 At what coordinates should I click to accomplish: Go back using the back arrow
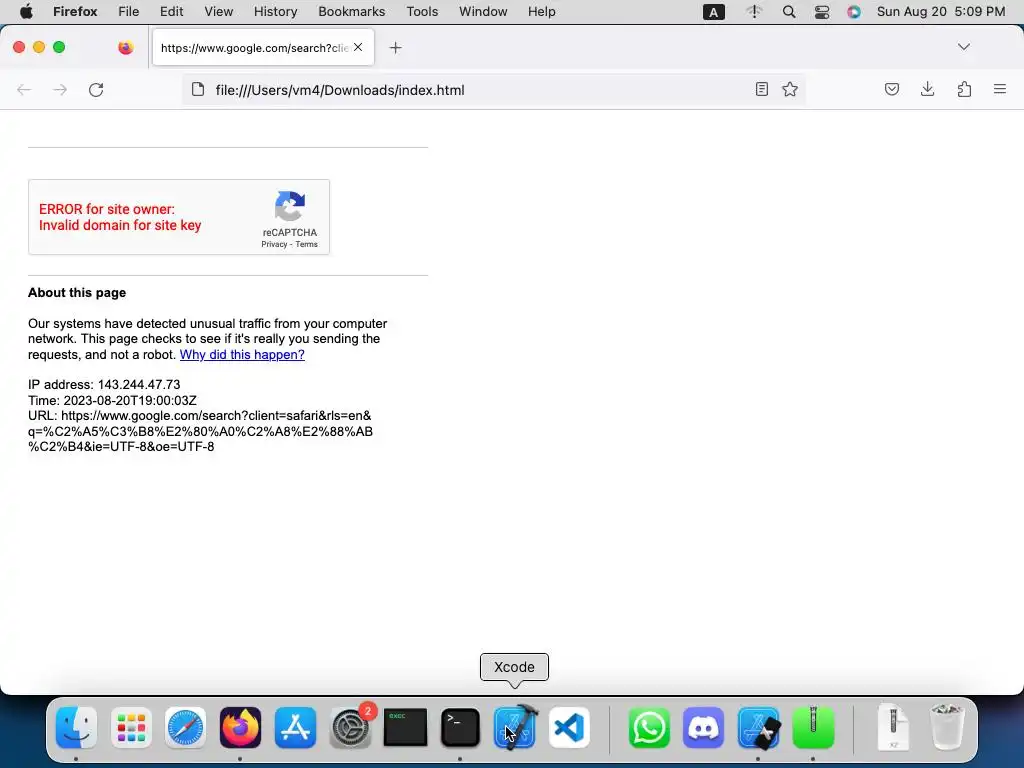[x=24, y=90]
